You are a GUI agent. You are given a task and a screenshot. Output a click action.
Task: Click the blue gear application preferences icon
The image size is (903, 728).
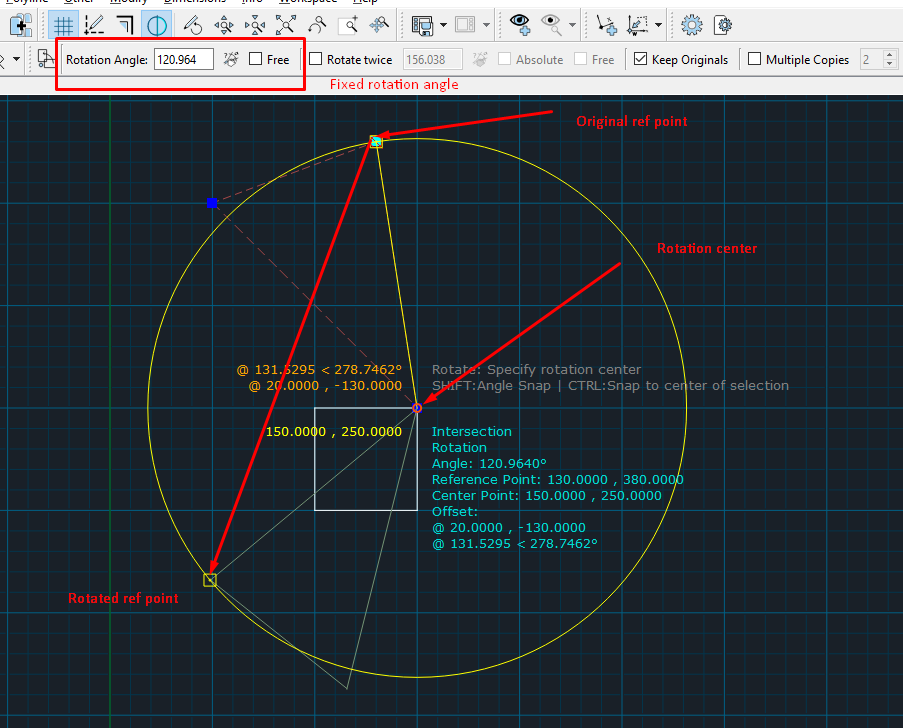point(691,25)
